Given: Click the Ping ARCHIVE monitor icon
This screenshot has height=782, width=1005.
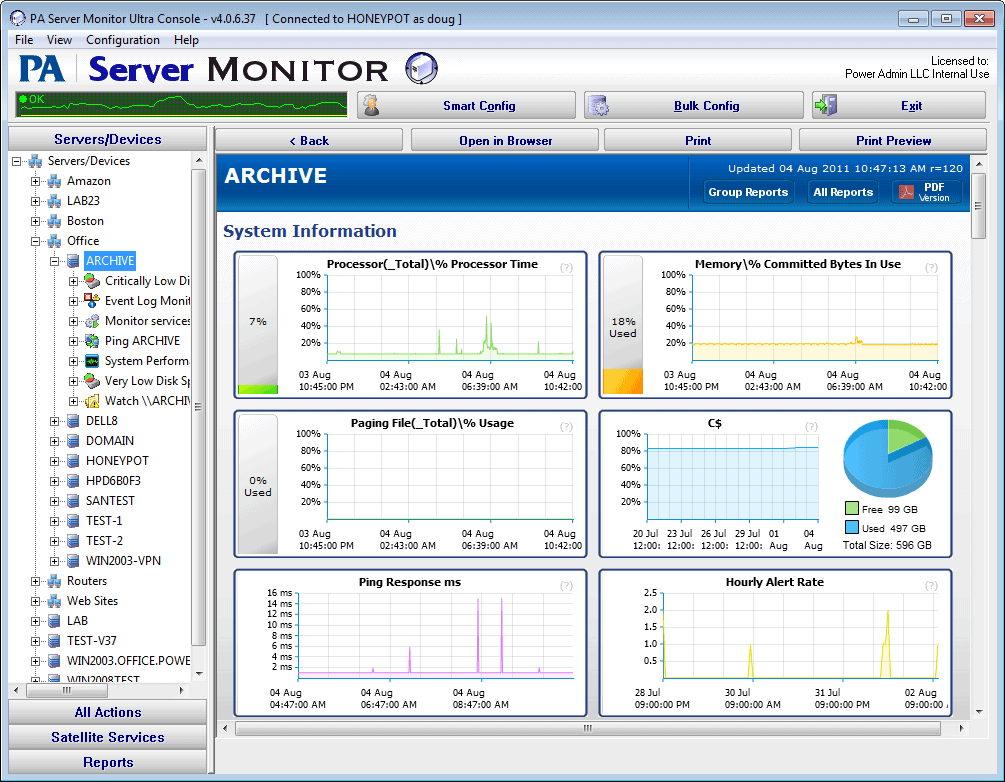Looking at the screenshot, I should pyautogui.click(x=93, y=341).
